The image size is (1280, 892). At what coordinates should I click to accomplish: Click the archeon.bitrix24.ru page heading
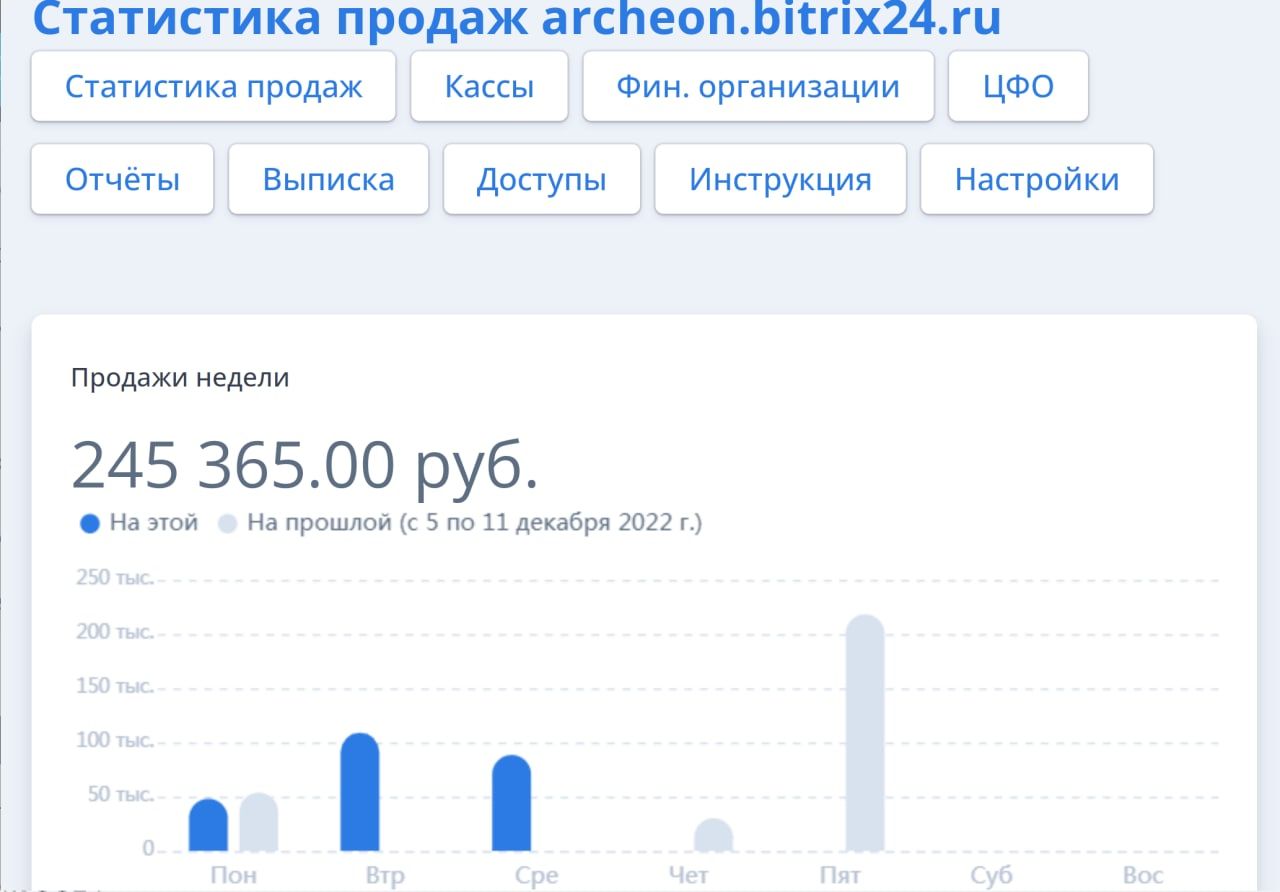pyautogui.click(x=517, y=20)
